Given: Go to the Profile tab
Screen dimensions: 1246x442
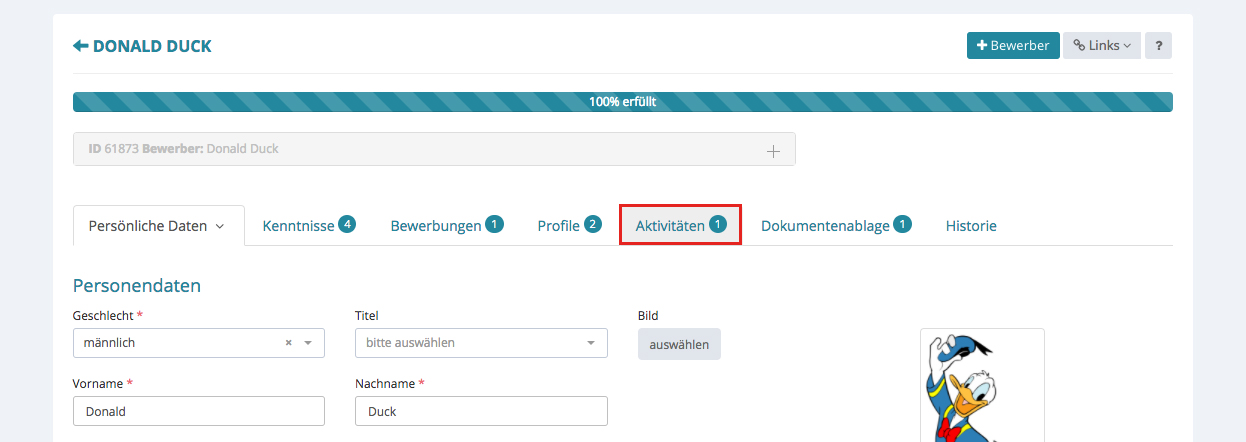Looking at the screenshot, I should pyautogui.click(x=568, y=226).
